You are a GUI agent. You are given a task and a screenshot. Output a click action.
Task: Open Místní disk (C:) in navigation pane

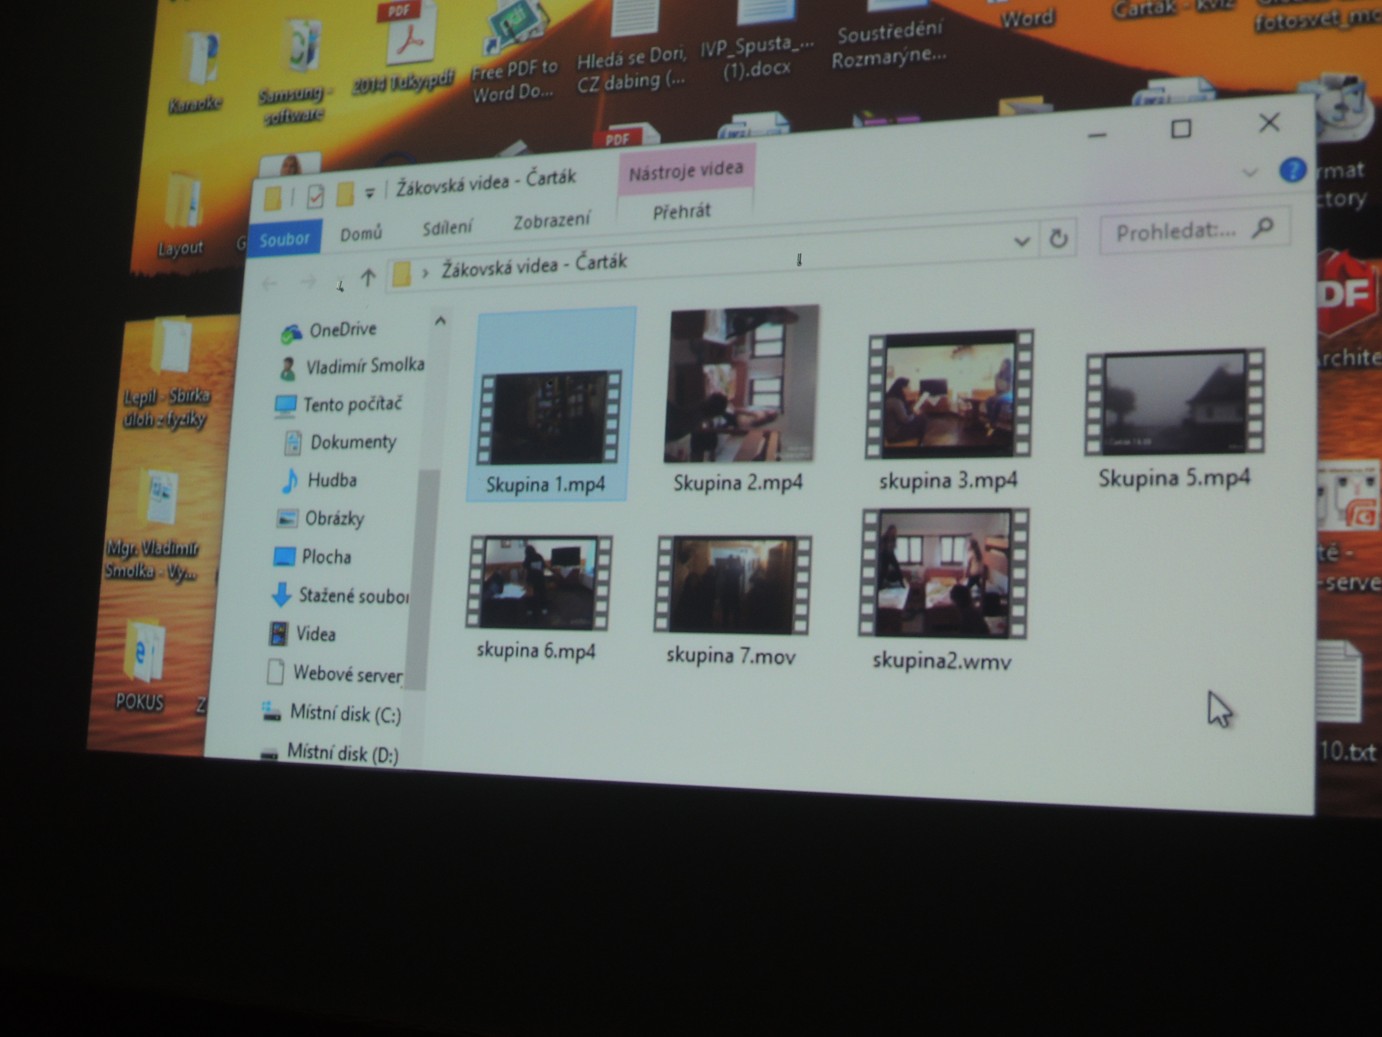click(332, 713)
